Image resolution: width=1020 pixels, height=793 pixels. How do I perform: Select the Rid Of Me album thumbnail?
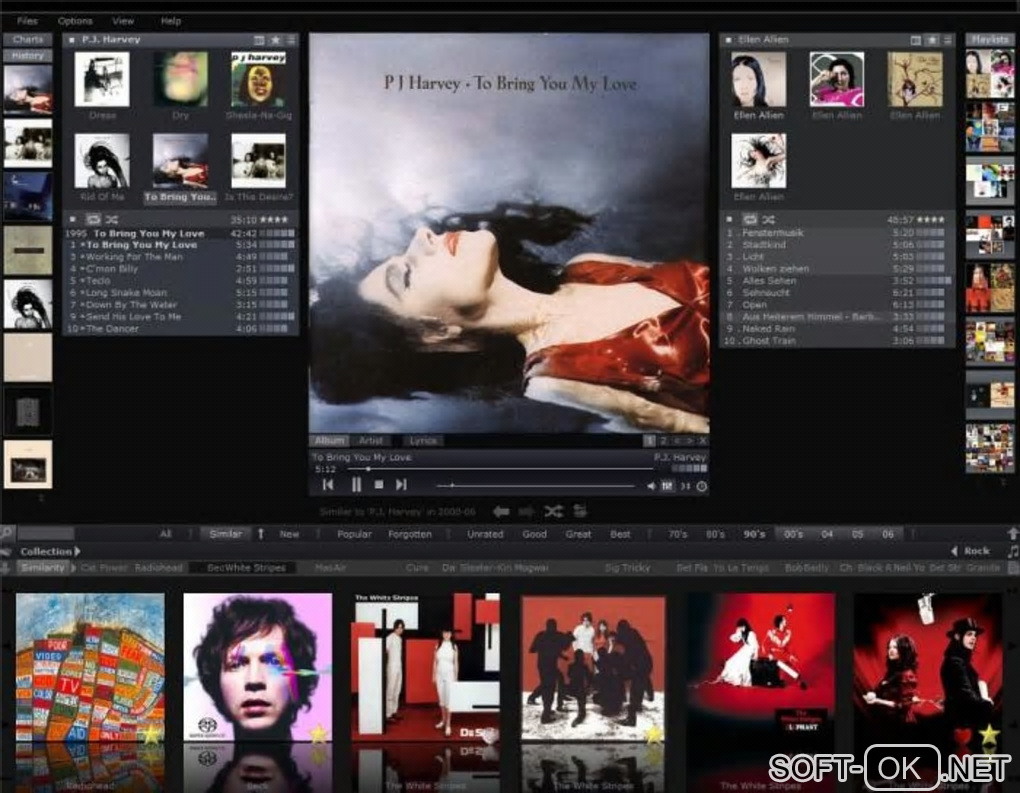tap(102, 161)
